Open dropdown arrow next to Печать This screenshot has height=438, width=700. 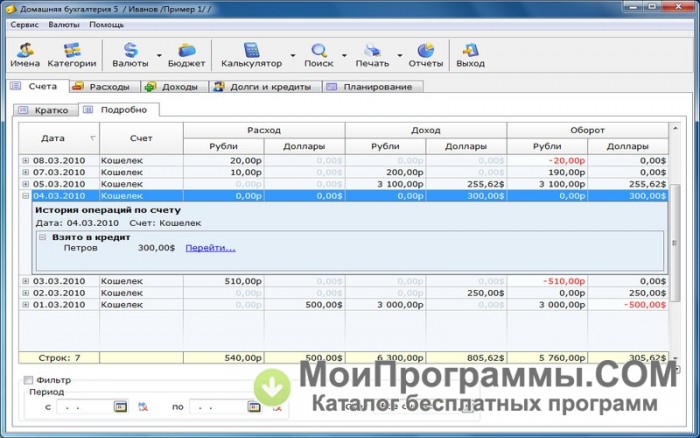pos(399,55)
